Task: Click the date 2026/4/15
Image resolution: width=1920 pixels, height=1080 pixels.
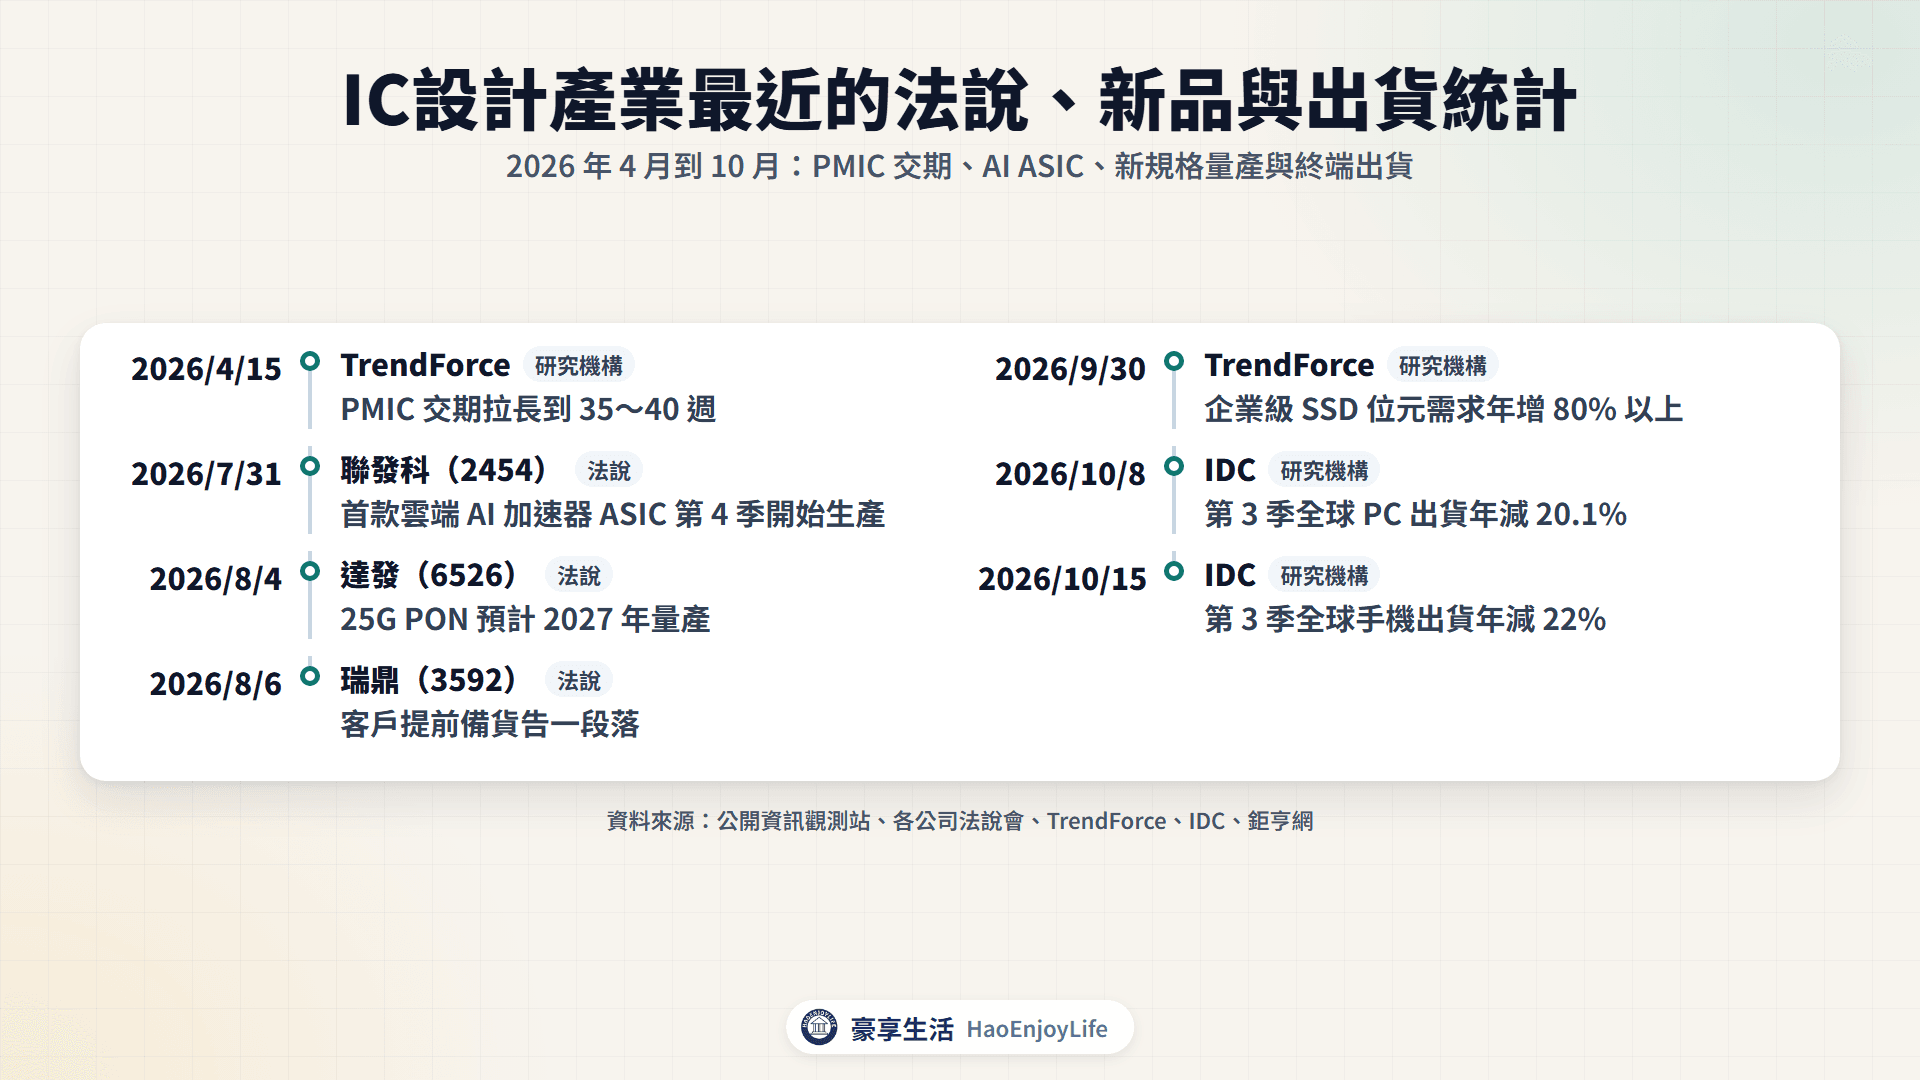Action: tap(206, 369)
